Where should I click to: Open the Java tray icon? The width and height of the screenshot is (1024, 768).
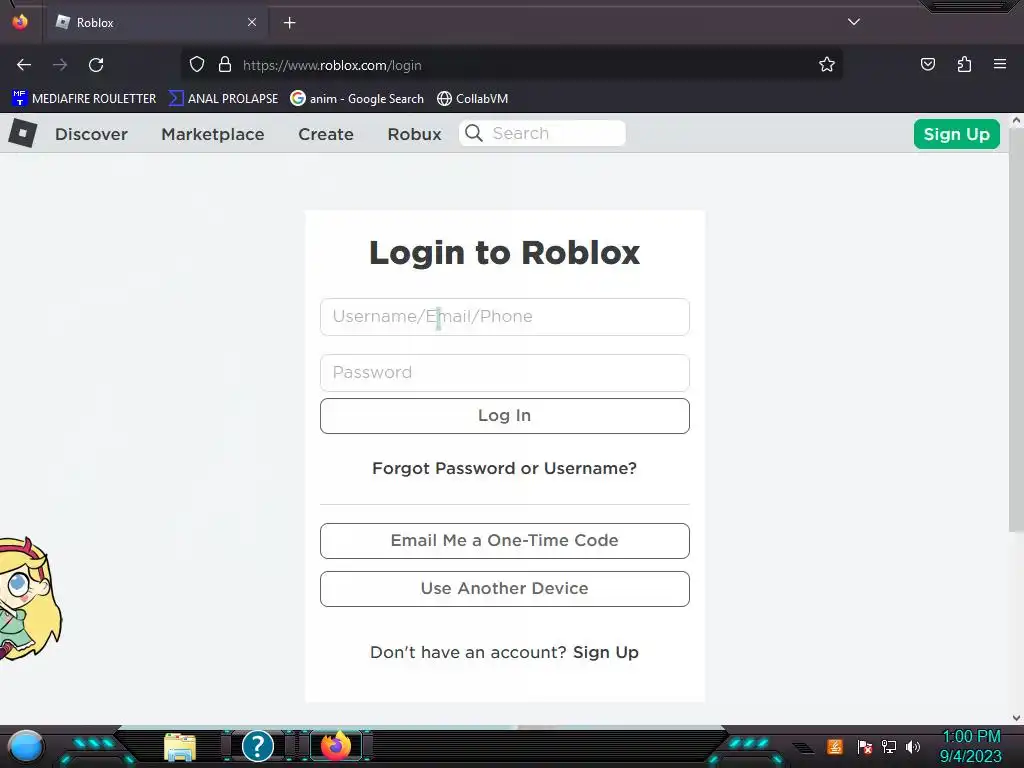(835, 746)
